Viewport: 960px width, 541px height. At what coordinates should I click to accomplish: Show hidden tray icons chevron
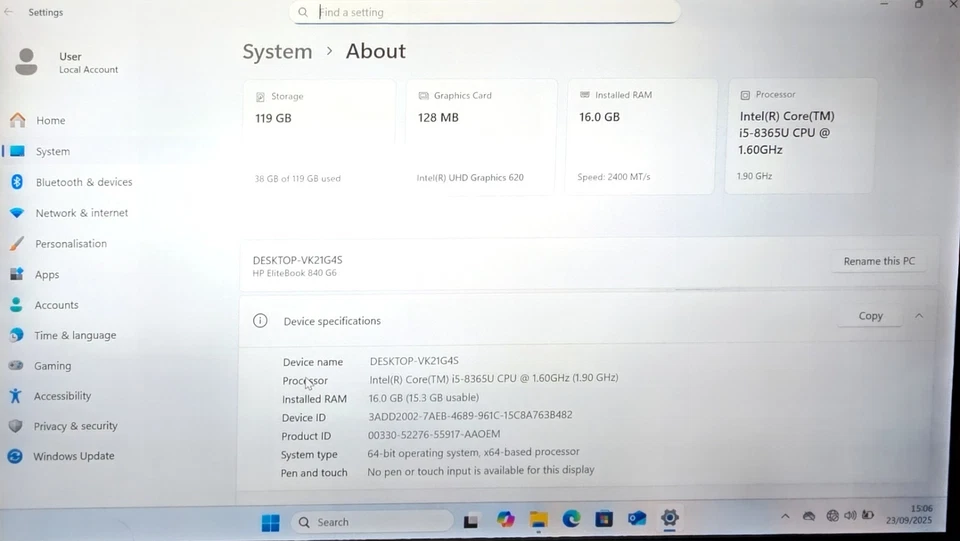click(x=785, y=516)
